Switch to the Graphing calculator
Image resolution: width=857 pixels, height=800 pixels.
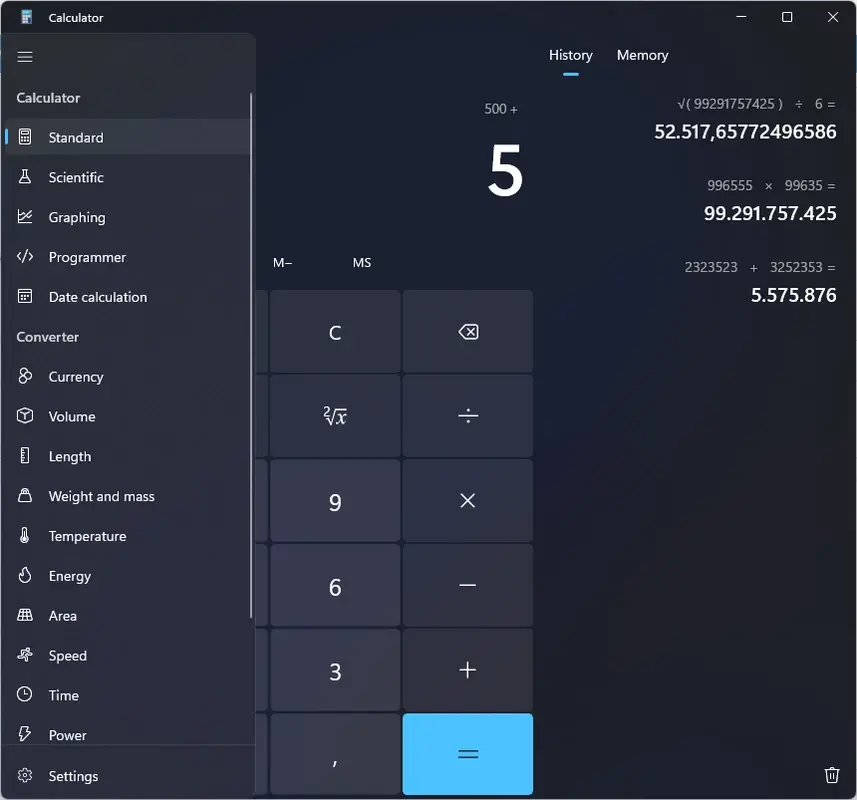click(x=77, y=217)
